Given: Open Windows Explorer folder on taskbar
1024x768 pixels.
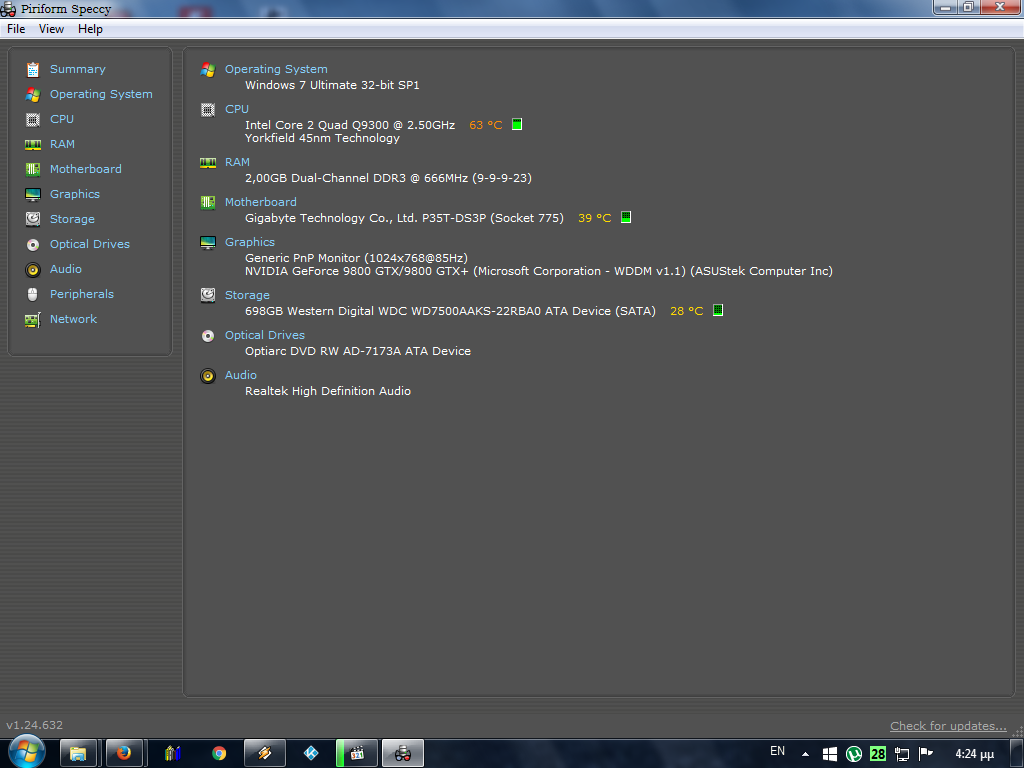Looking at the screenshot, I should [x=78, y=754].
